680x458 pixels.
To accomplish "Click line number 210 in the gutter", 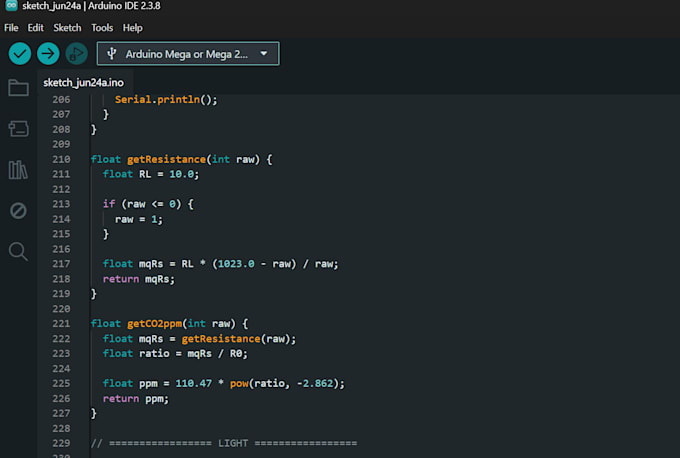I will tap(61, 159).
